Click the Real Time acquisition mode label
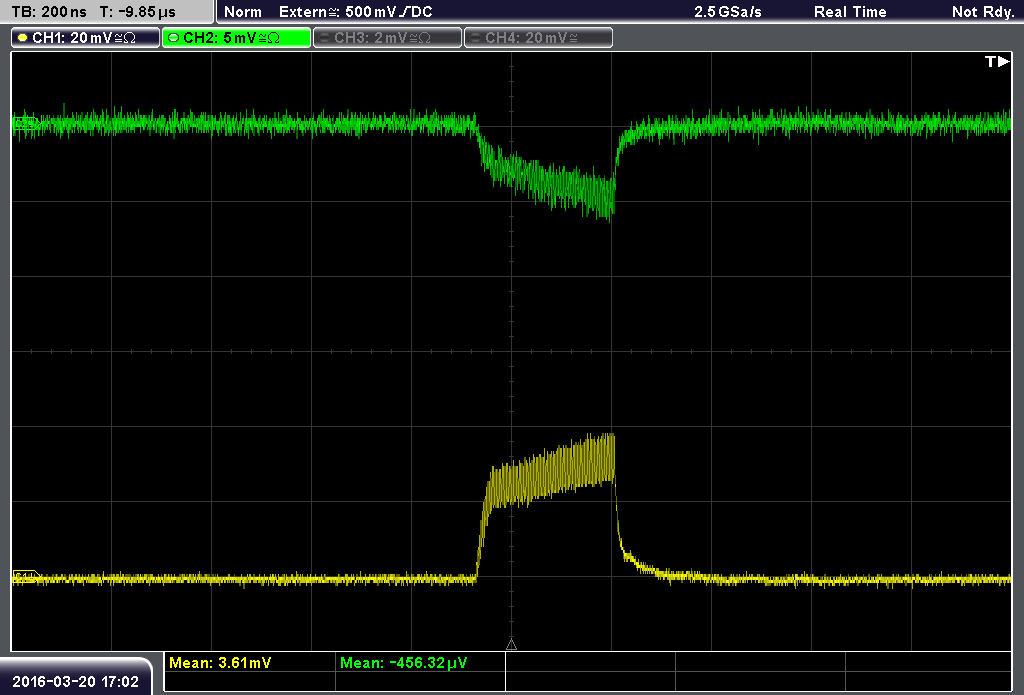This screenshot has height=695, width=1024. (x=850, y=12)
